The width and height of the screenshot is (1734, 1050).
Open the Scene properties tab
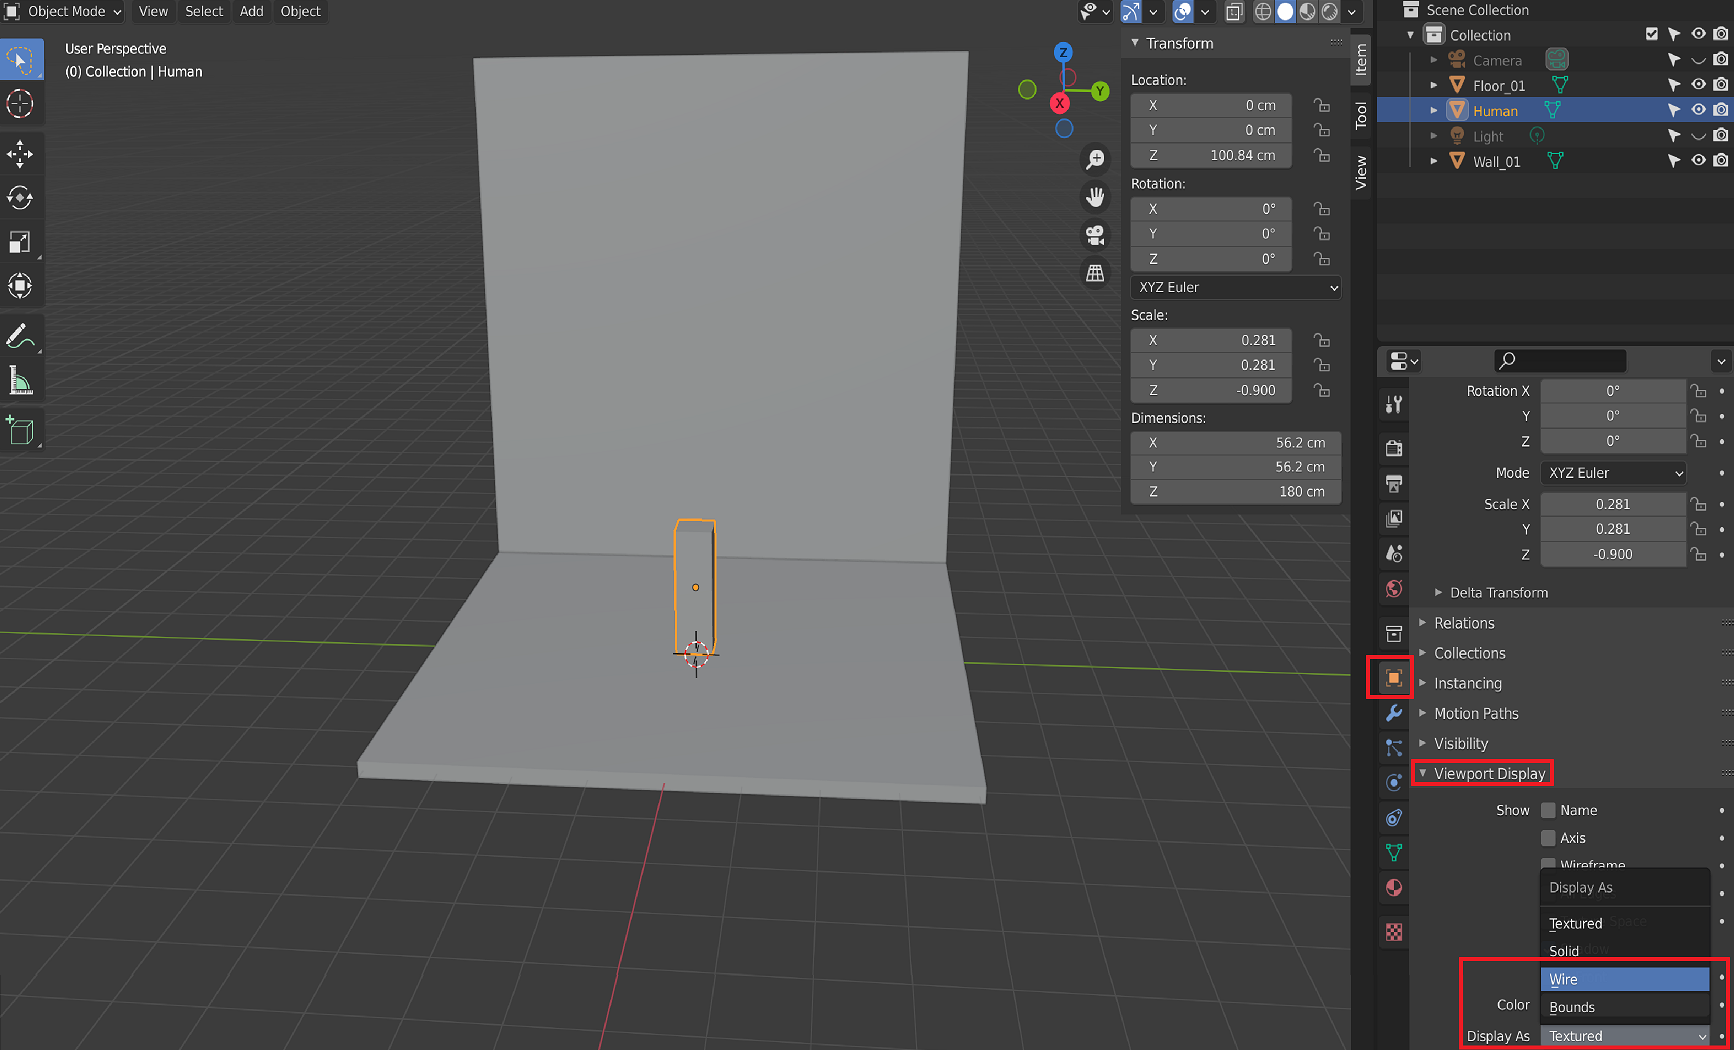[1394, 553]
